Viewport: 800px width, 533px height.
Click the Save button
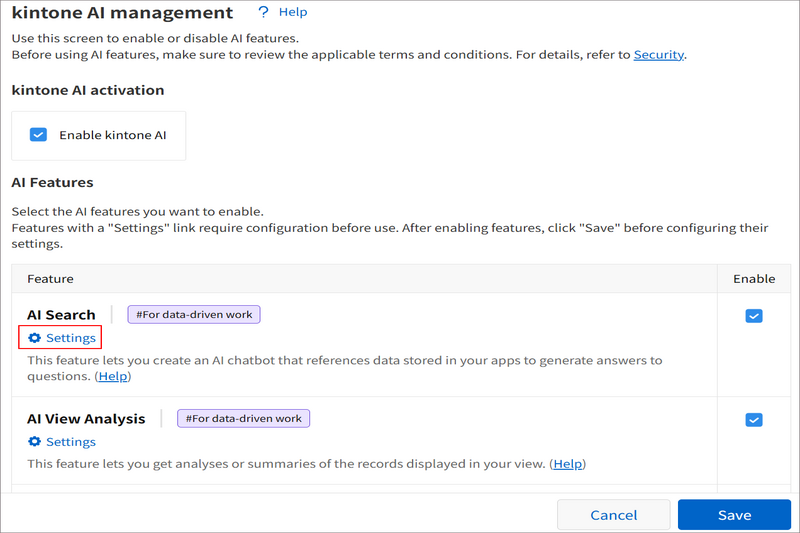pyautogui.click(x=734, y=515)
